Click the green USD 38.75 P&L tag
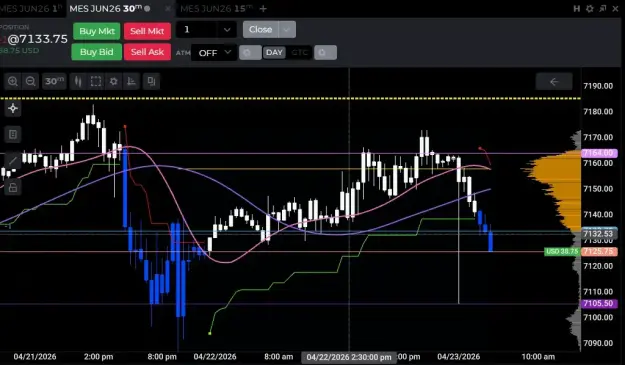Image resolution: width=625 pixels, height=365 pixels. 562,252
